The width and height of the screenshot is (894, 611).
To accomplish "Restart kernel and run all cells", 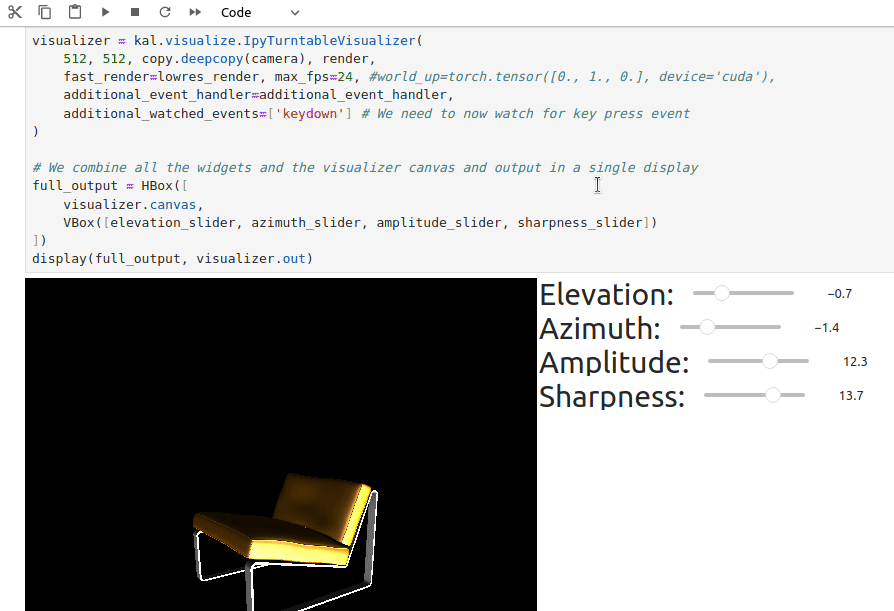I will [x=195, y=12].
